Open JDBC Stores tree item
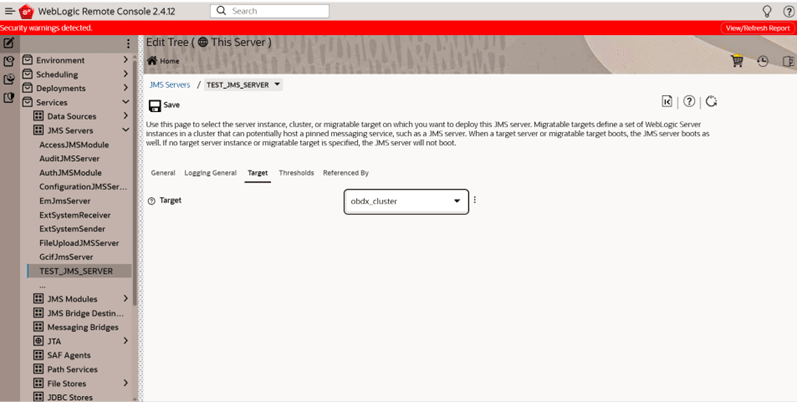 click(x=70, y=397)
